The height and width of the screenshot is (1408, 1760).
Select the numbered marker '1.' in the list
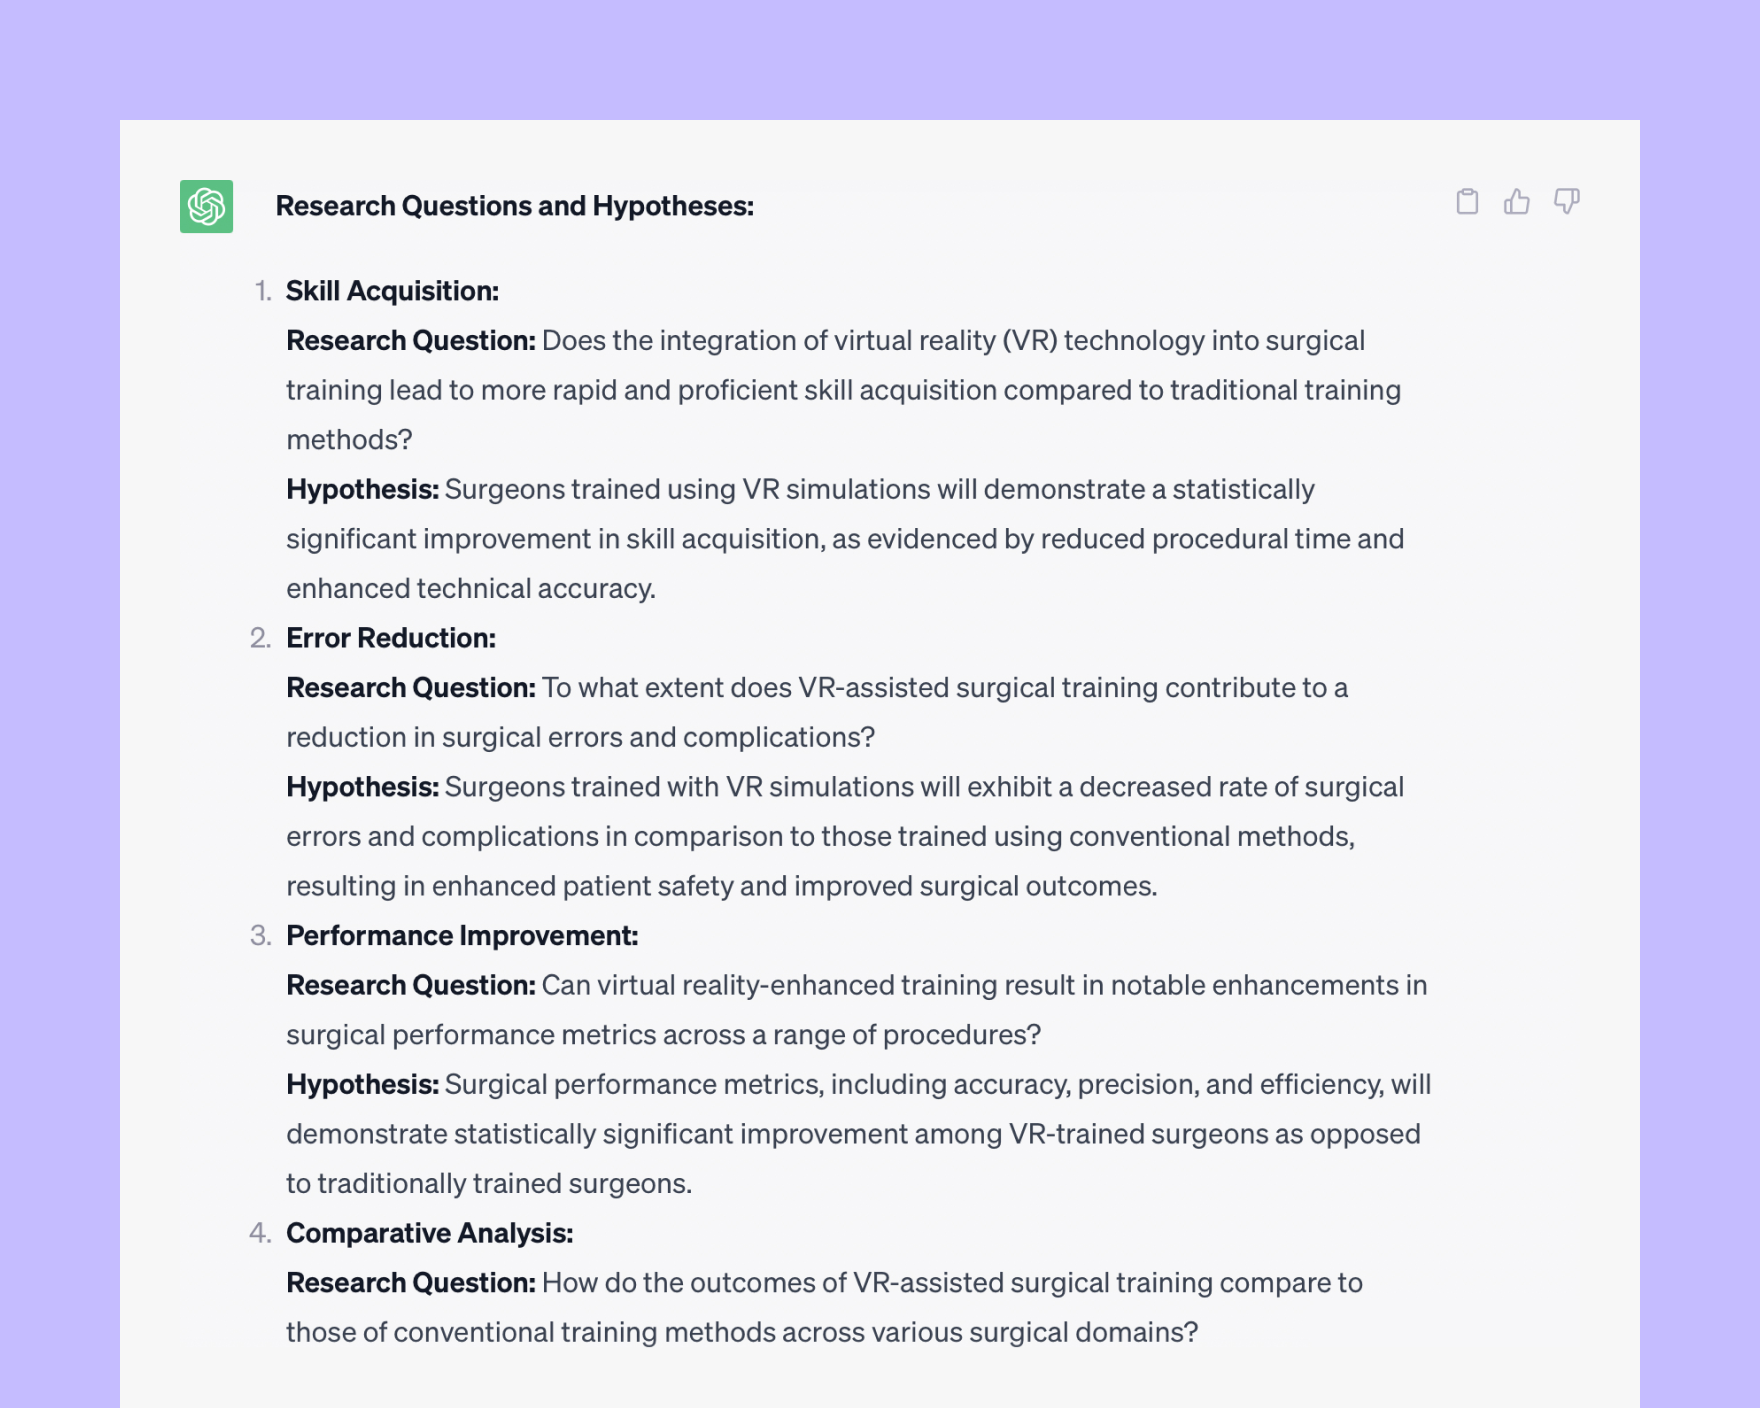(263, 291)
